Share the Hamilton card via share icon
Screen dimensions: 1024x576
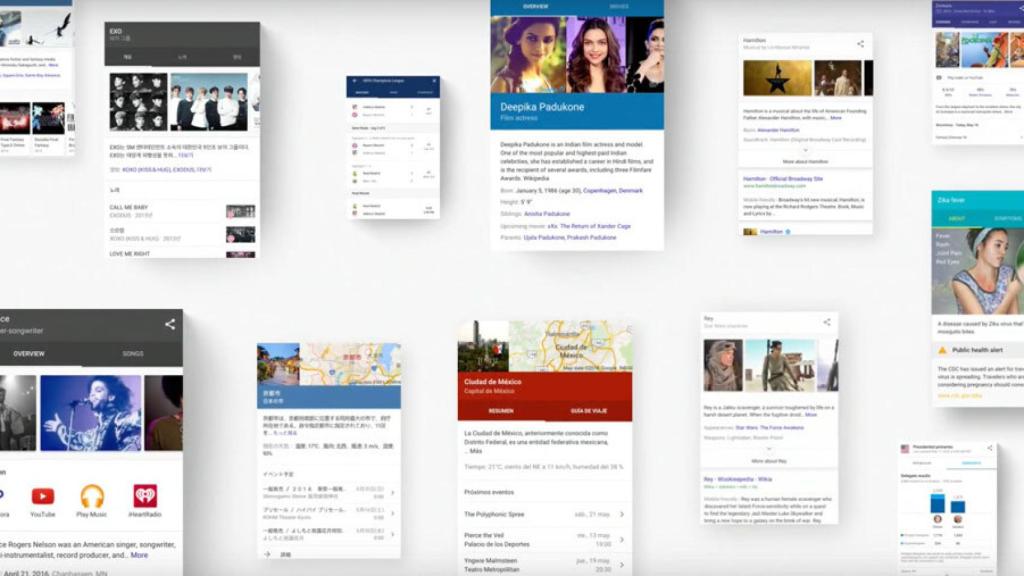coord(861,43)
